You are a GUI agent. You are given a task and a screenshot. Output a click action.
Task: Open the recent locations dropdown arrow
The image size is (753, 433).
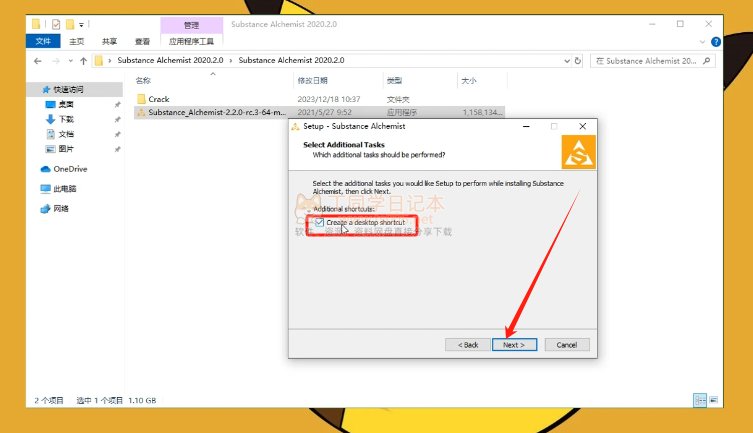pos(71,61)
